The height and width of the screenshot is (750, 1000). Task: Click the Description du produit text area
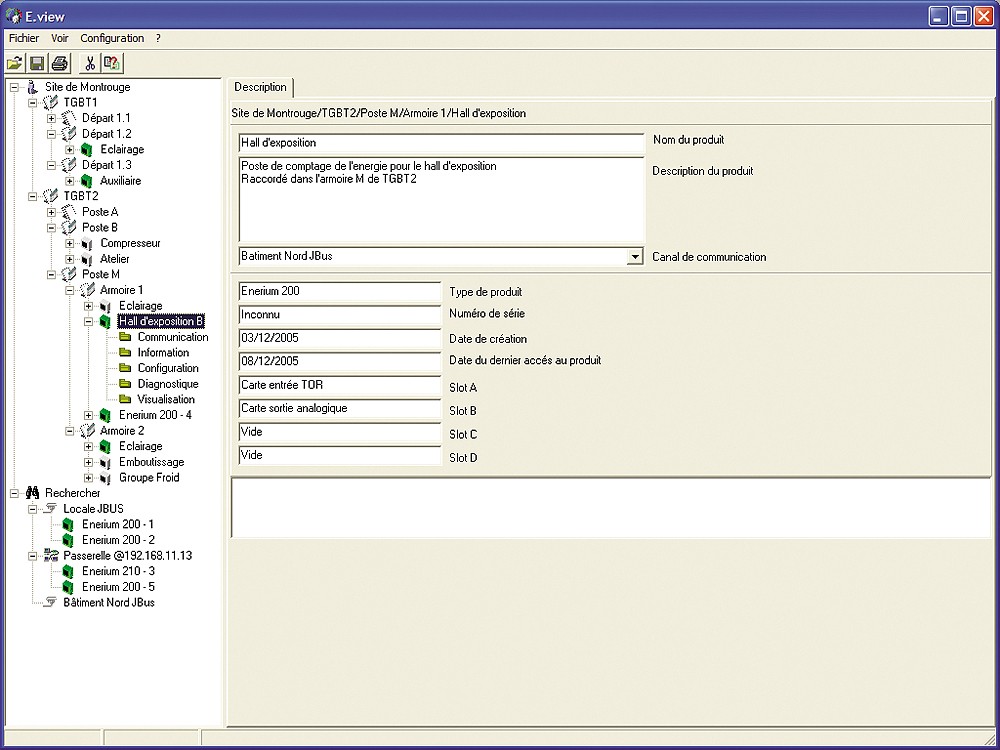click(x=442, y=199)
